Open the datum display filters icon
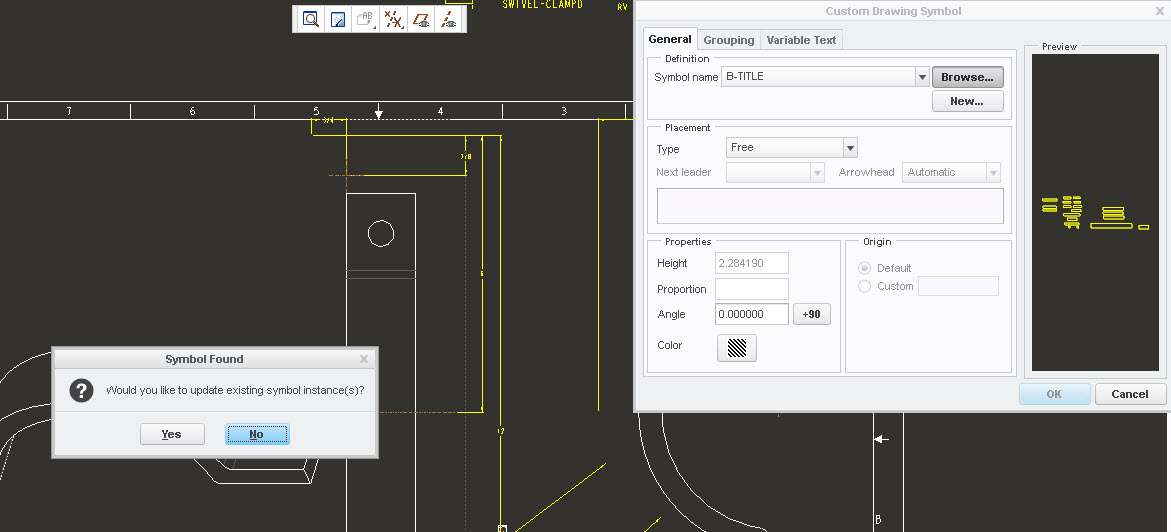1171x532 pixels. coord(393,19)
